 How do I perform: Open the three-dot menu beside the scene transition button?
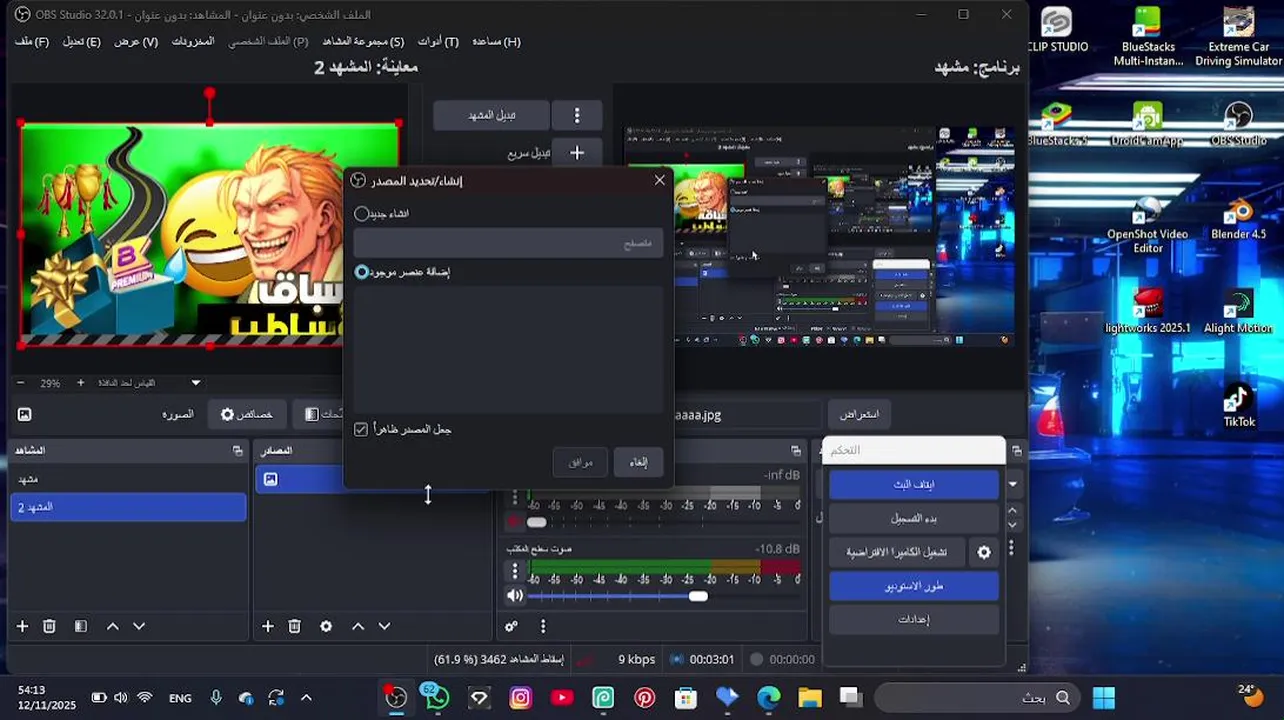click(577, 115)
